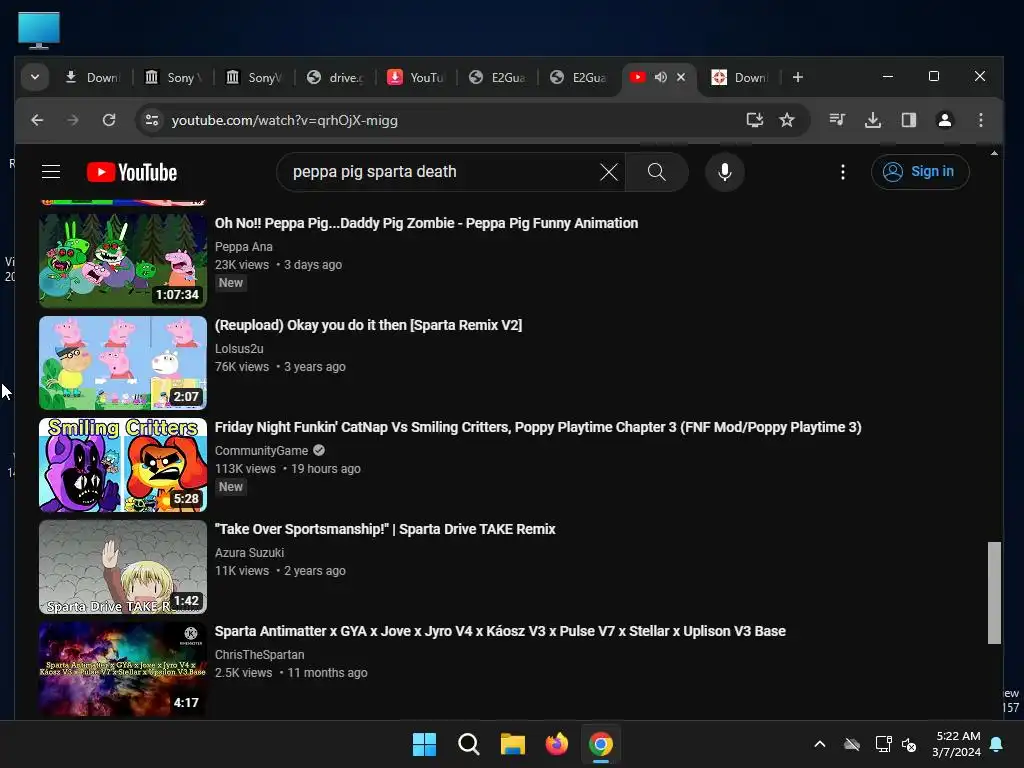Click the address bar URL
Screen dimensions: 1024x768
click(x=285, y=121)
